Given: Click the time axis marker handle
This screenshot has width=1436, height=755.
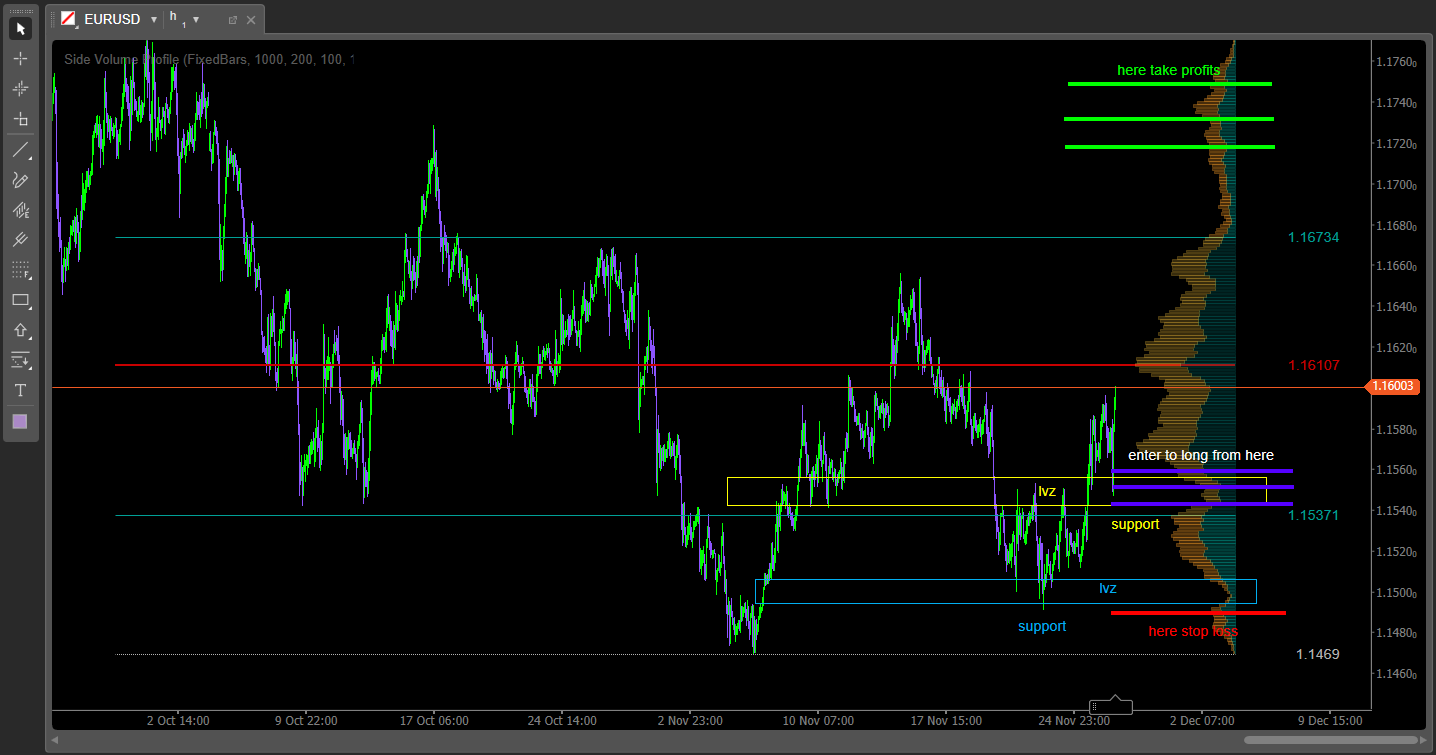Looking at the screenshot, I should tap(1110, 707).
